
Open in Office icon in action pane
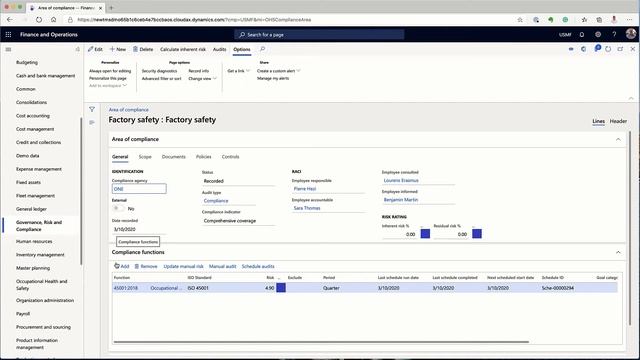click(x=584, y=49)
